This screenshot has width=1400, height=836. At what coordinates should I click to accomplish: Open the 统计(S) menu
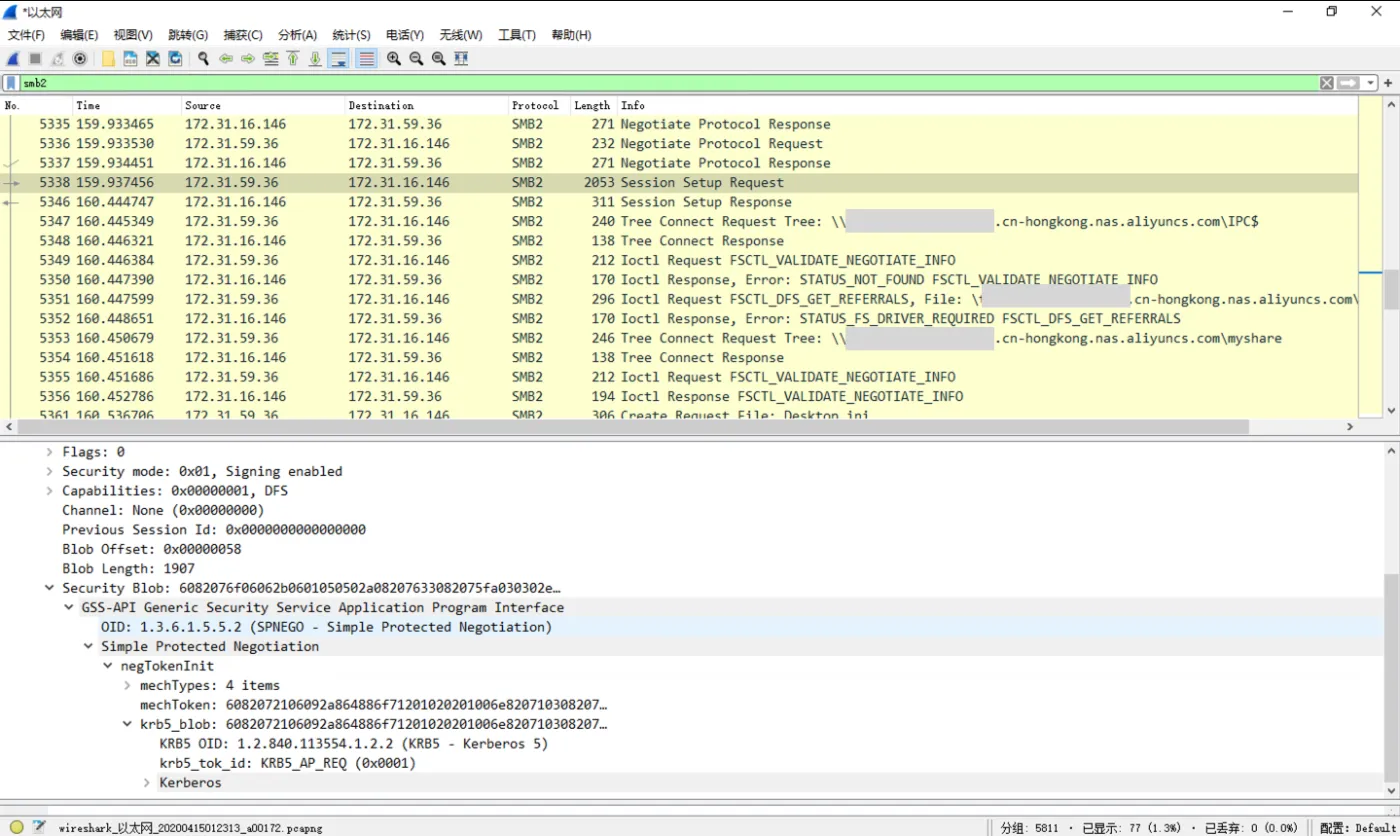[x=351, y=35]
